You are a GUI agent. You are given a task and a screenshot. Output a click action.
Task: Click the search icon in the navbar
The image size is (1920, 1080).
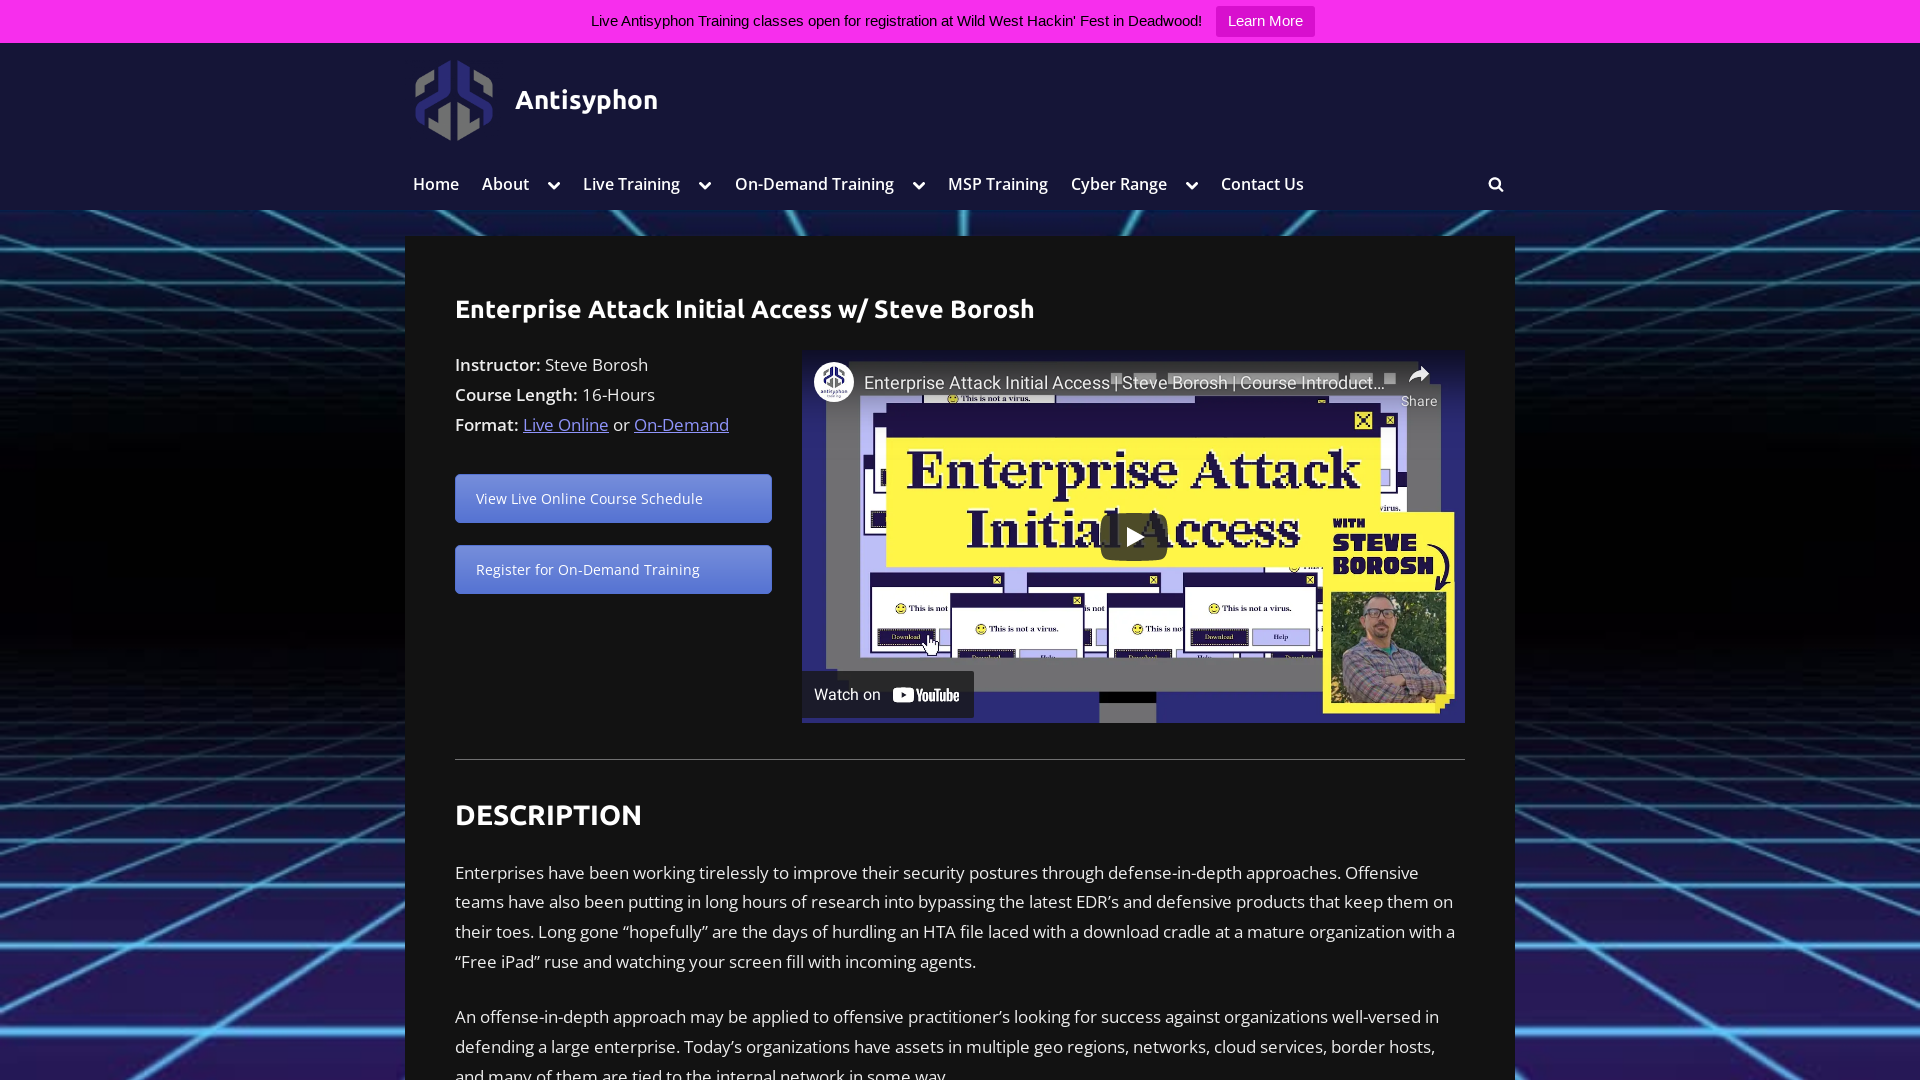point(1495,185)
